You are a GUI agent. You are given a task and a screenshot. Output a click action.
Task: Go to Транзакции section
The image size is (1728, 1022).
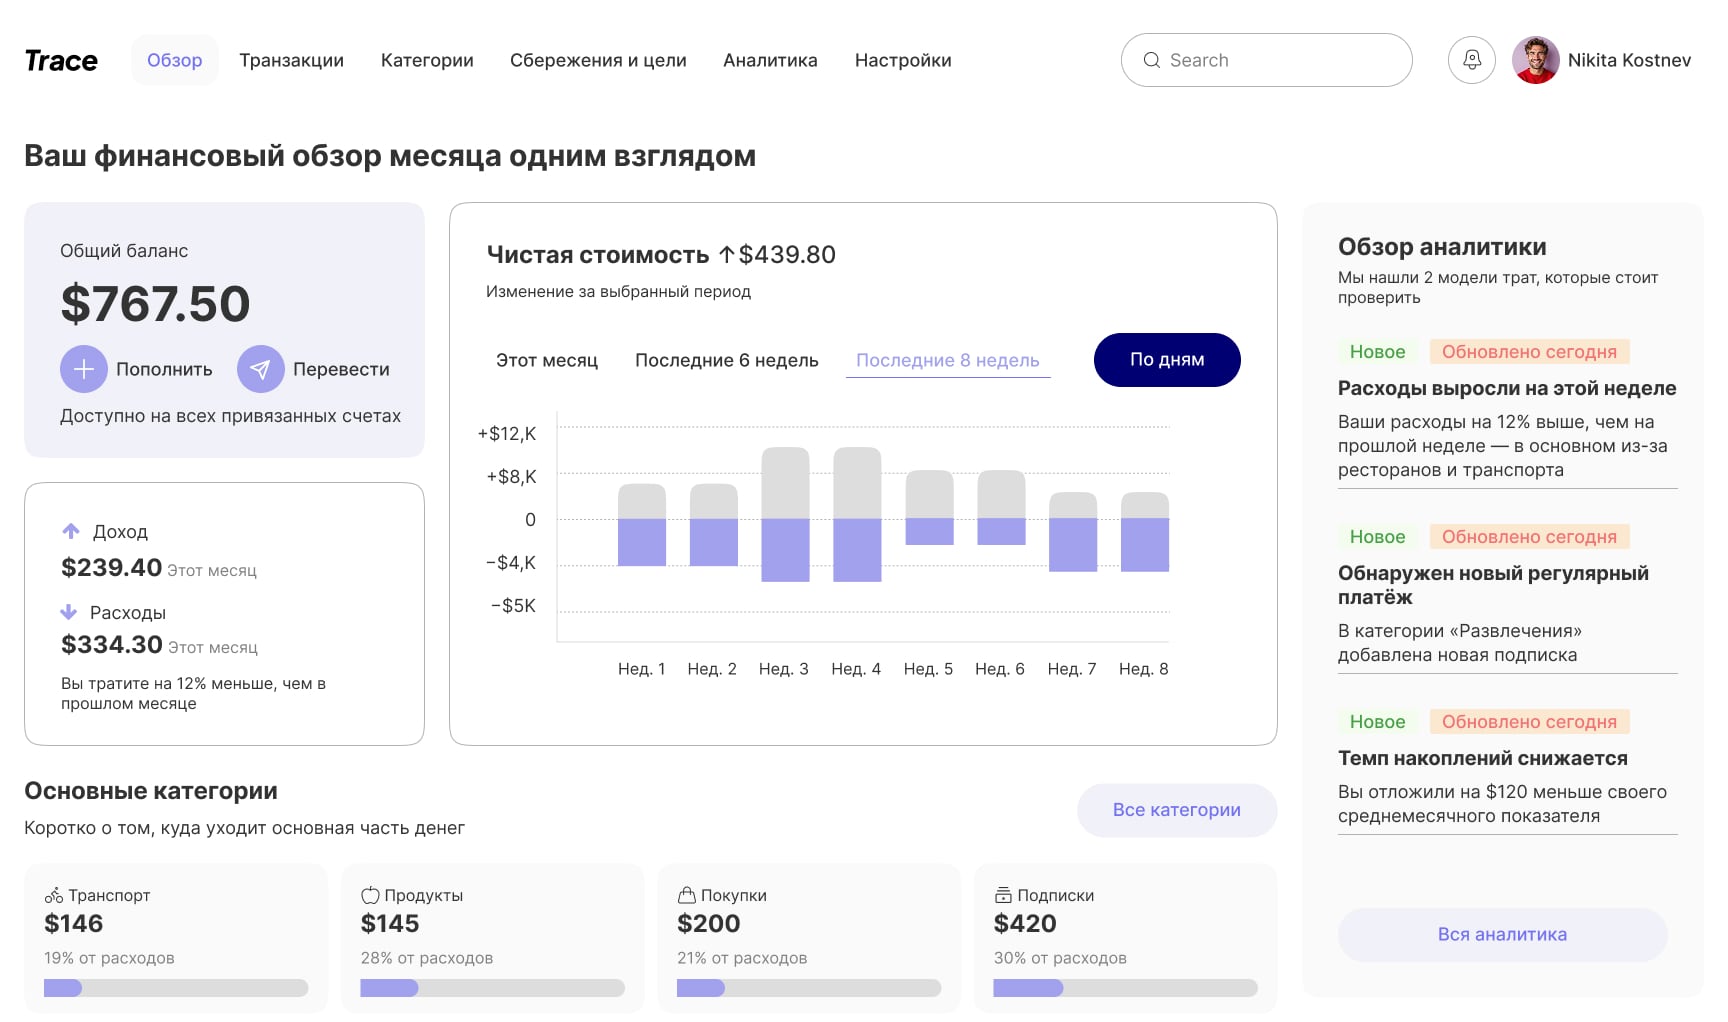[291, 60]
